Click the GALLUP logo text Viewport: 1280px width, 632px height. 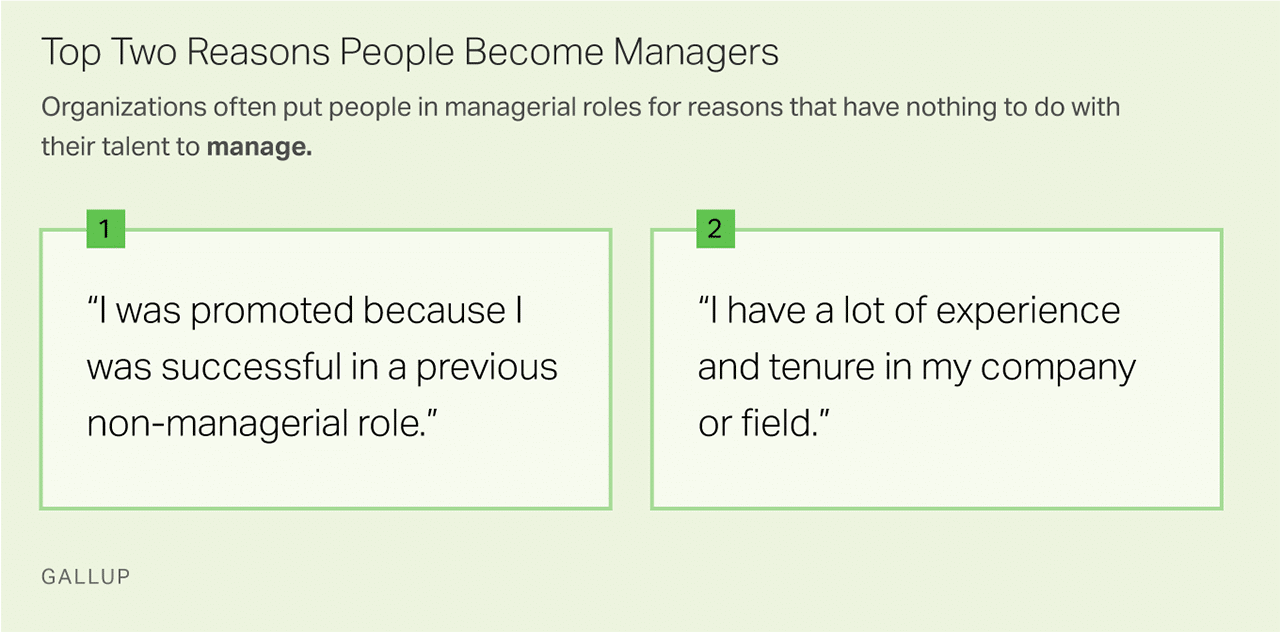(86, 577)
